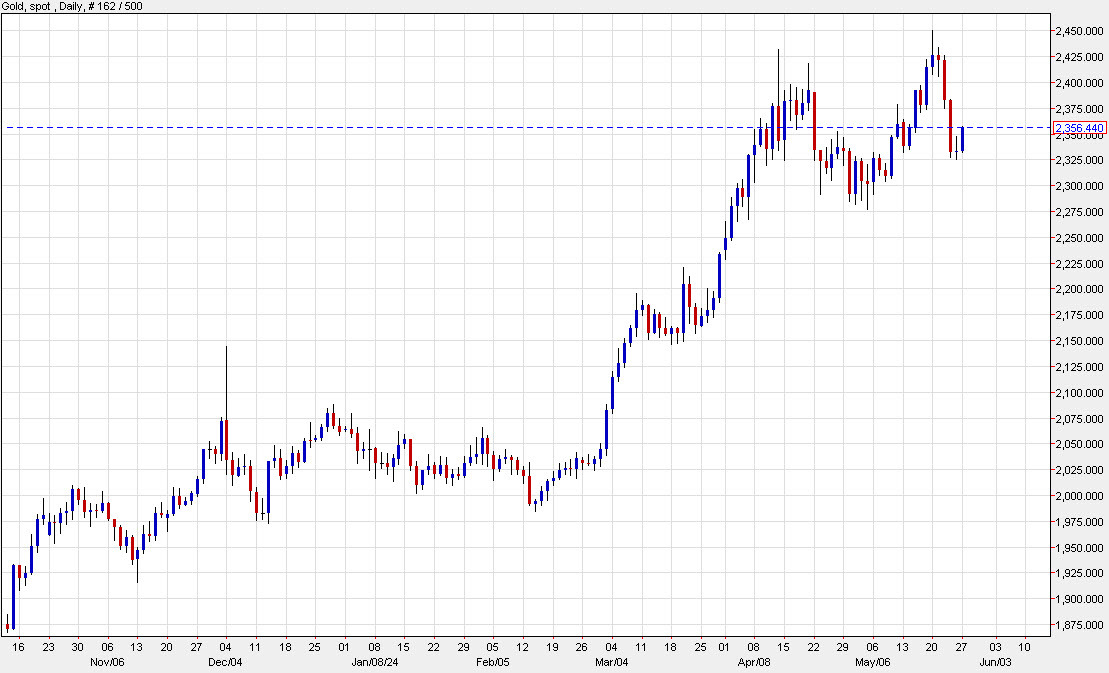Click the tall spike candle above Dec/04
Viewport: 1109px width, 673px height.
[x=226, y=400]
